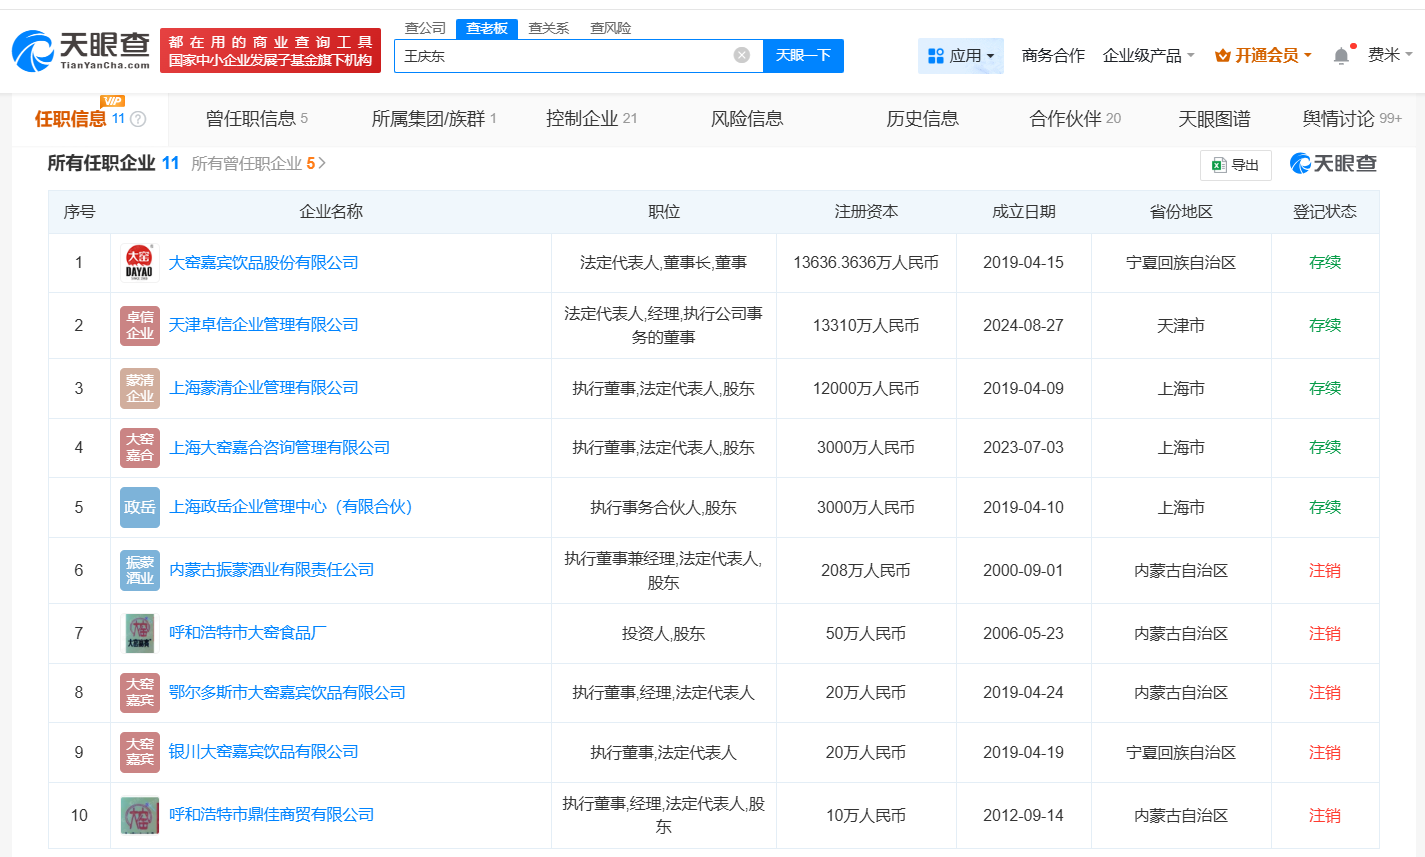Click the search input containing 王庆东

click(x=565, y=56)
